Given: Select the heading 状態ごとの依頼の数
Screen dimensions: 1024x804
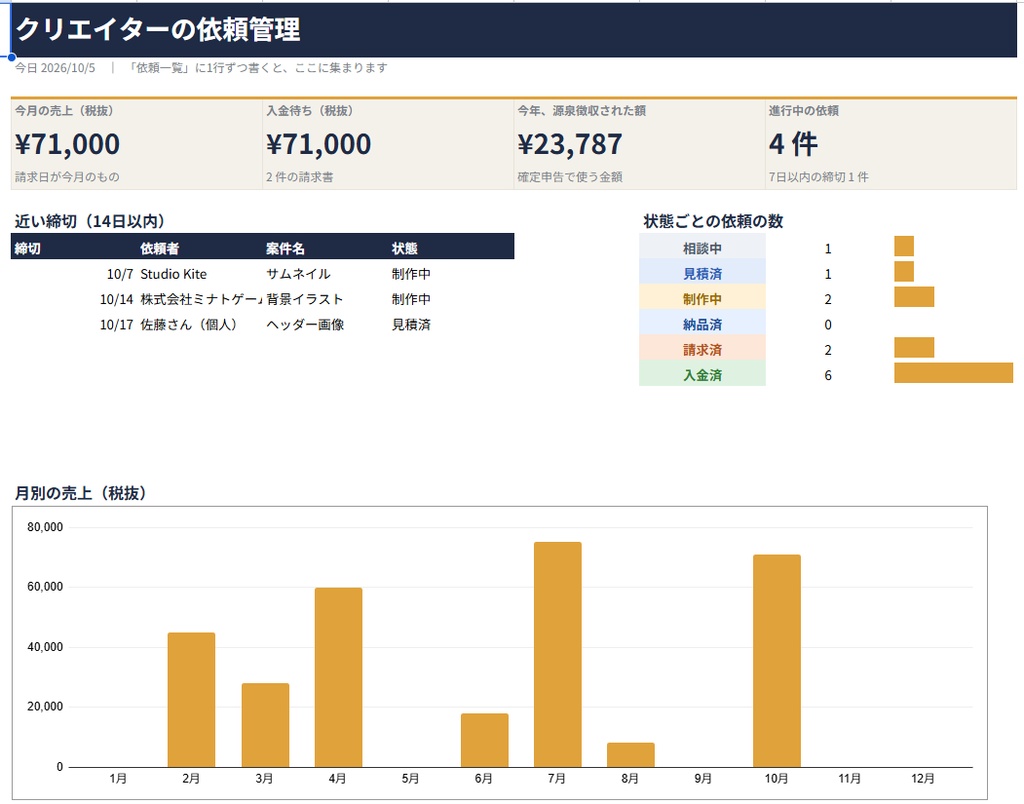Looking at the screenshot, I should click(x=713, y=221).
